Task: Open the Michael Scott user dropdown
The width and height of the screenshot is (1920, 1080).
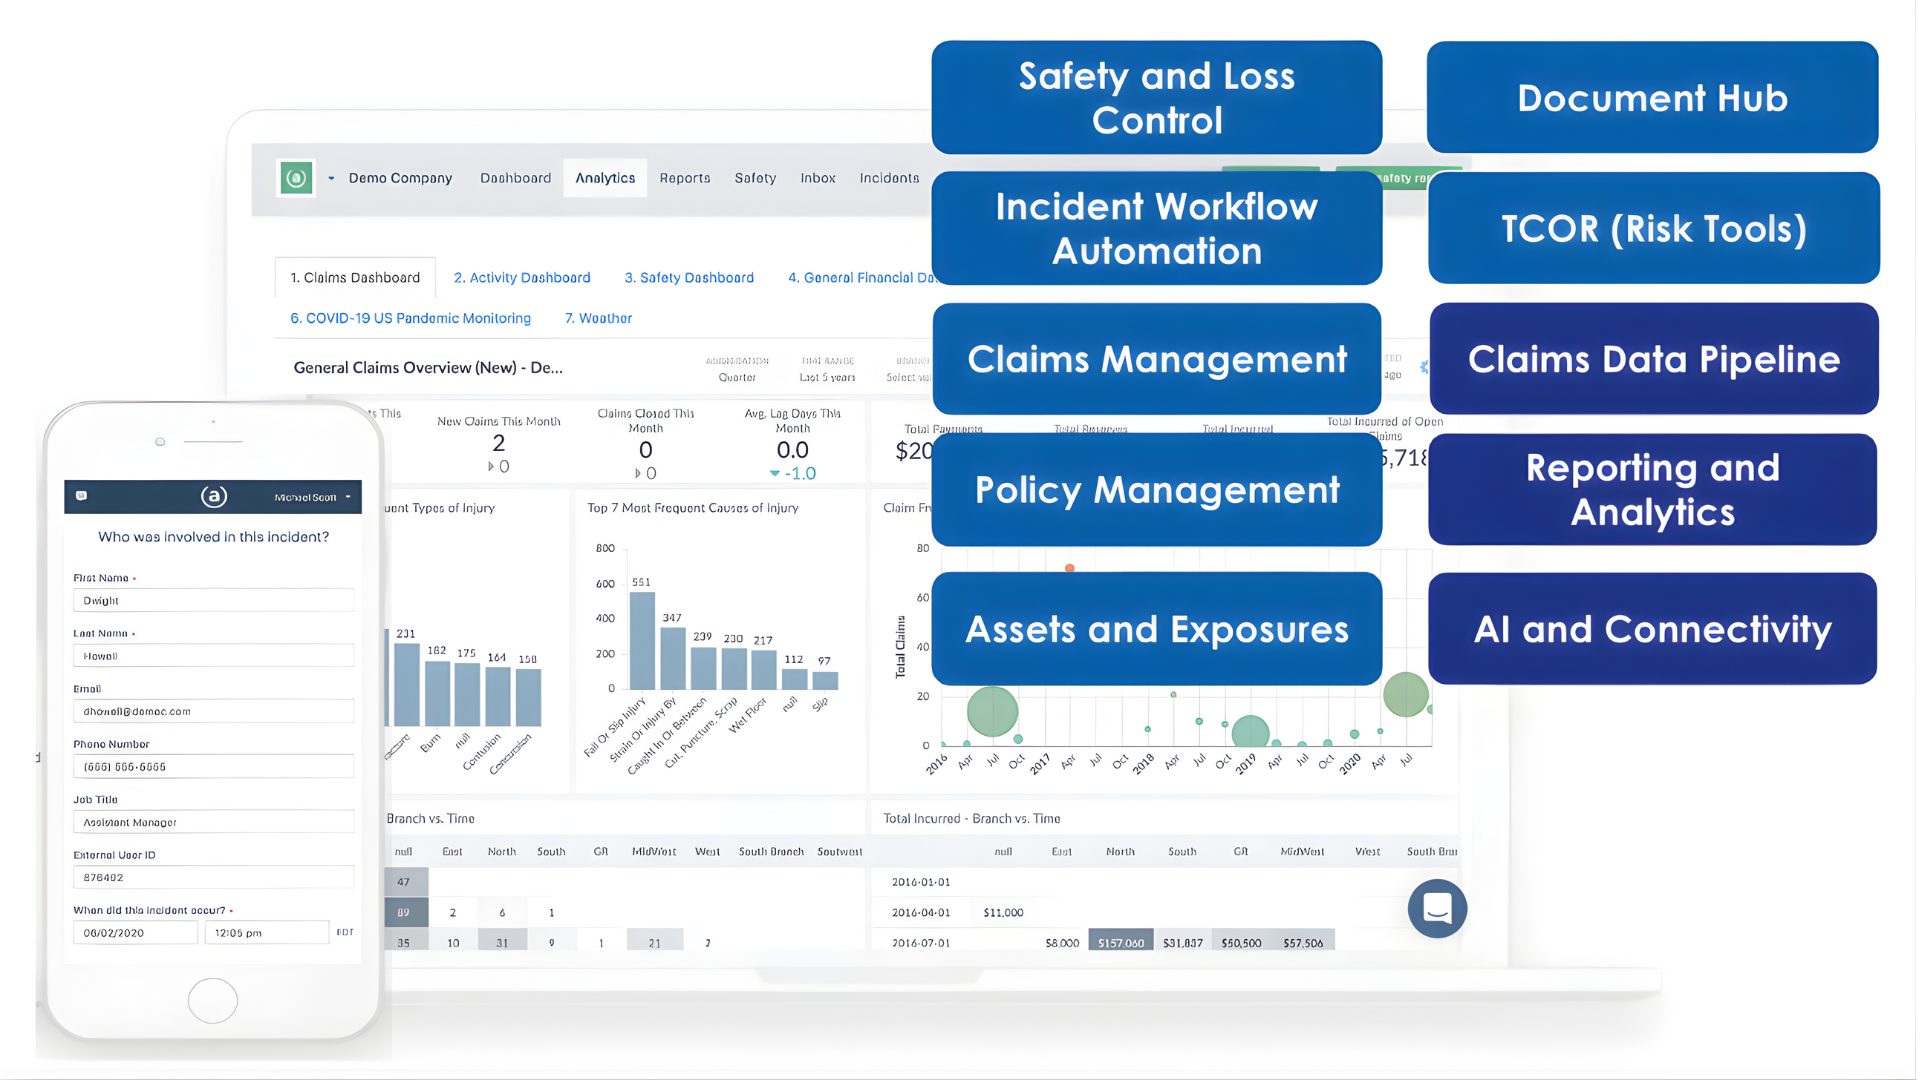Action: 313,497
